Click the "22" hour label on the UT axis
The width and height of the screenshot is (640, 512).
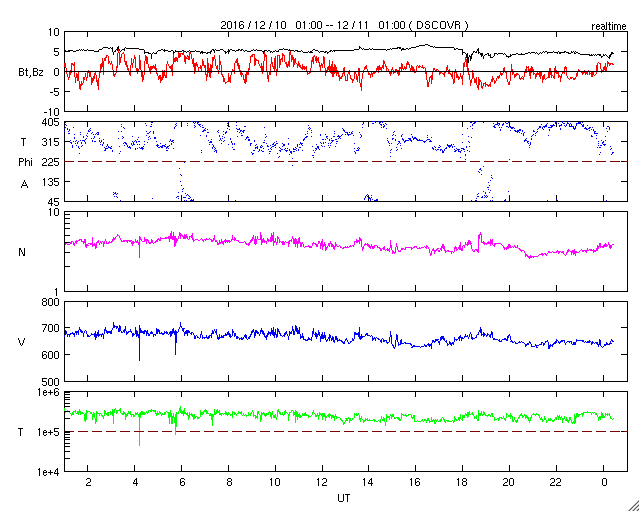pos(556,483)
